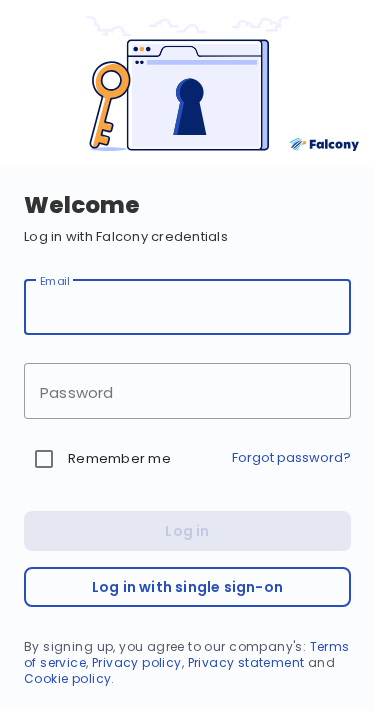View the Privacy statement link
This screenshot has height=711, width=375.
(246, 662)
